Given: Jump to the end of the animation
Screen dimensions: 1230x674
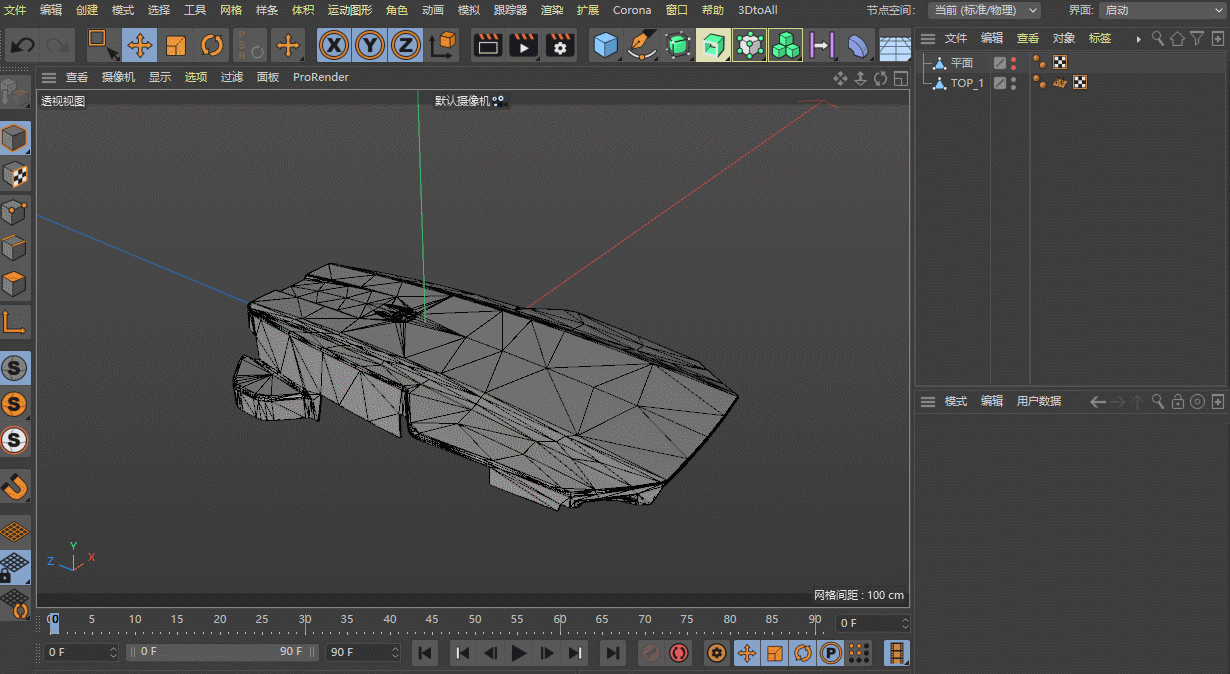Looking at the screenshot, I should tap(612, 653).
